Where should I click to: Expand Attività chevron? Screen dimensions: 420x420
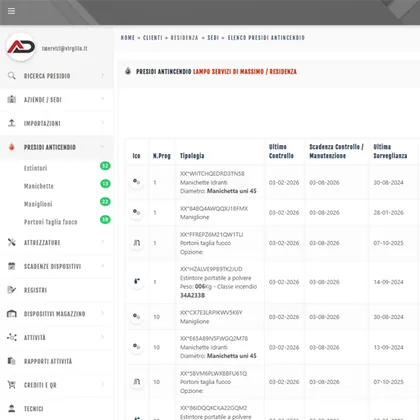[103, 337]
